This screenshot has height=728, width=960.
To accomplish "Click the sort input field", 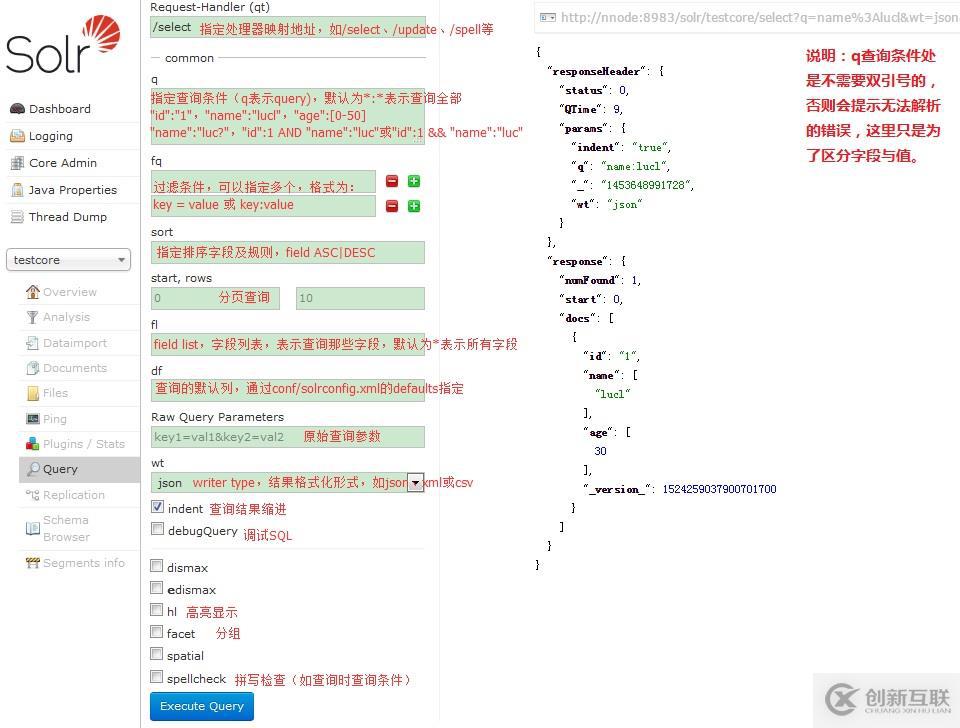I will pyautogui.click(x=288, y=252).
